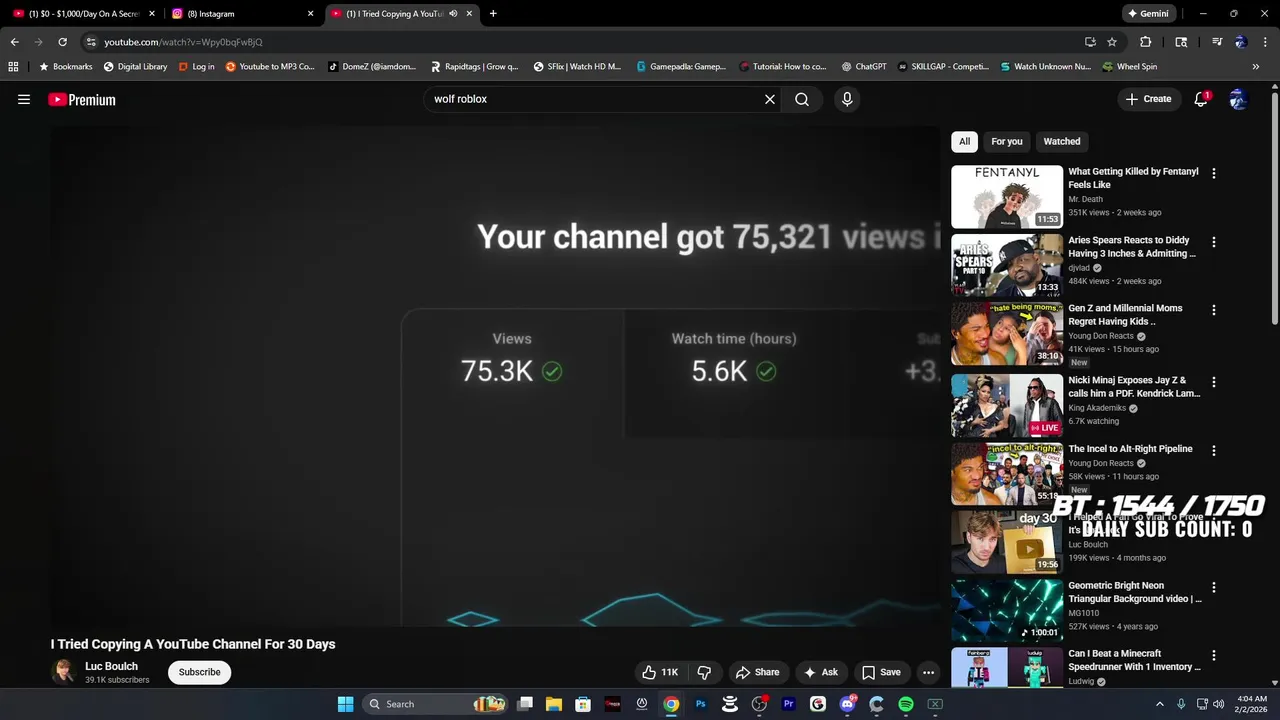Image resolution: width=1280 pixels, height=720 pixels.
Task: Open Chrome media controls icon
Action: click(x=1217, y=42)
